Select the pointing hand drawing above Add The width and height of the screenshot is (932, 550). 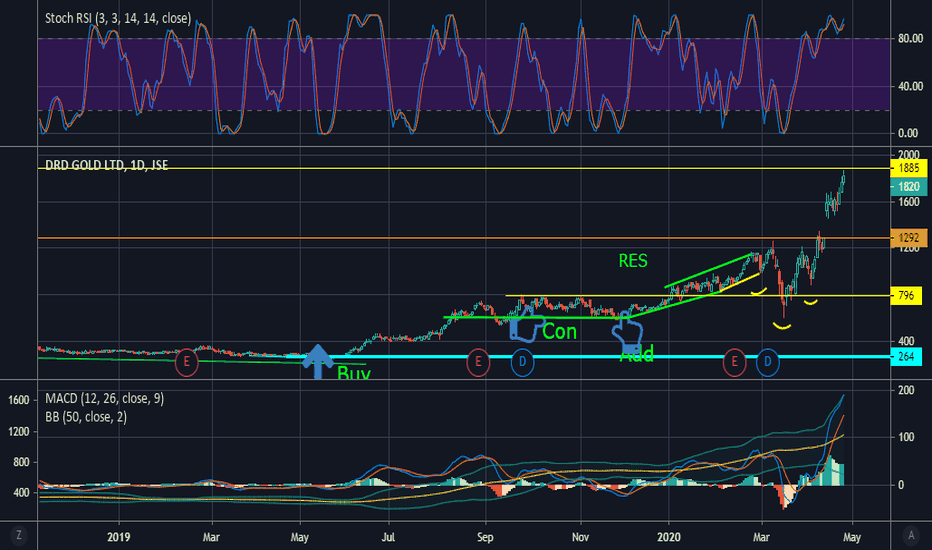pos(628,332)
